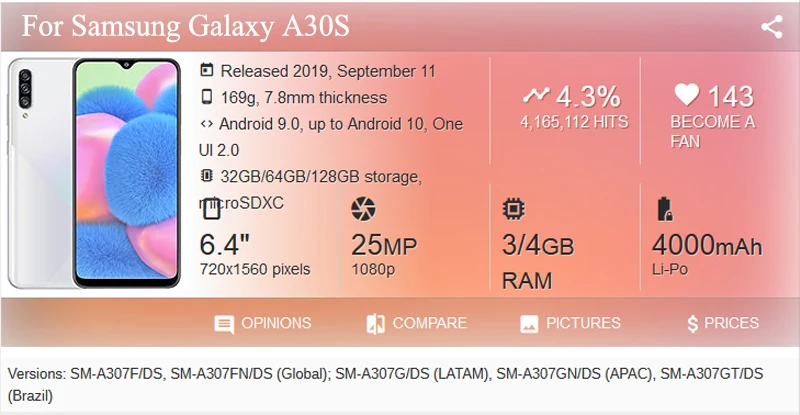This screenshot has height=415, width=800.
Task: Click the battery icon above 4000mAh
Action: (665, 209)
